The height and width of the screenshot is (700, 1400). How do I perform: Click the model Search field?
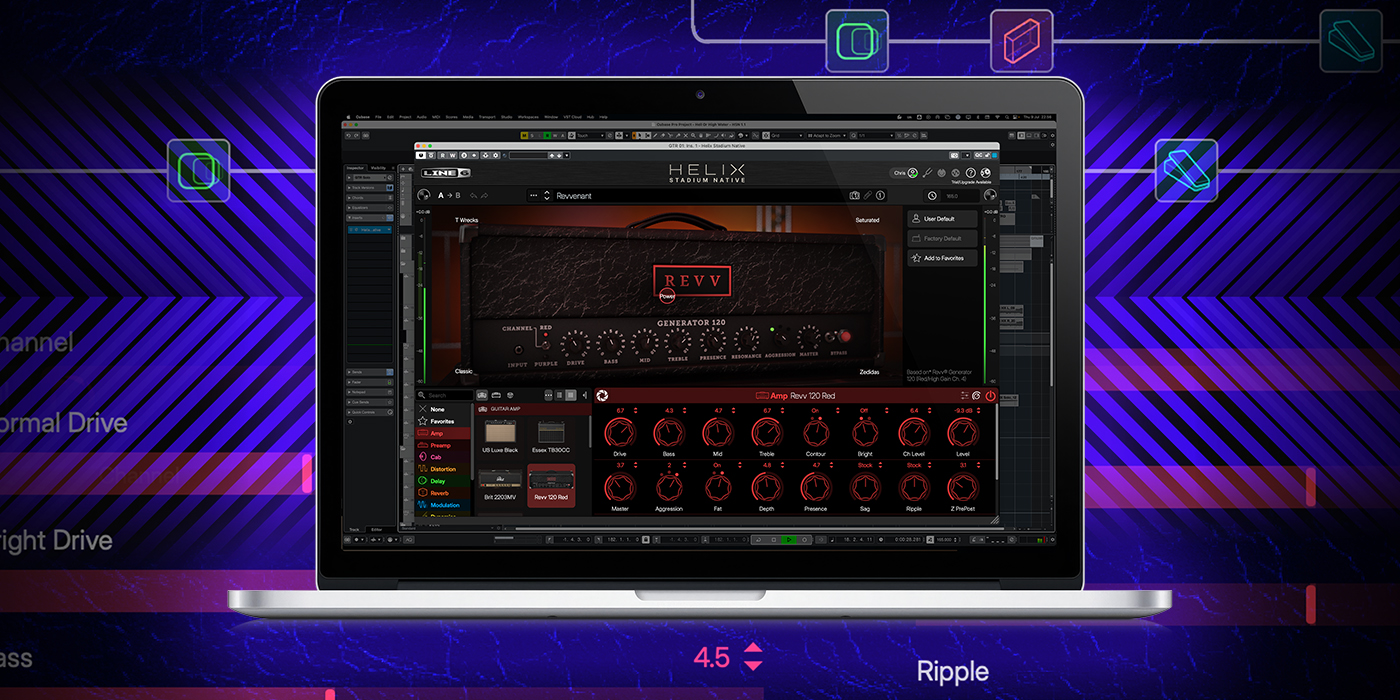click(445, 395)
